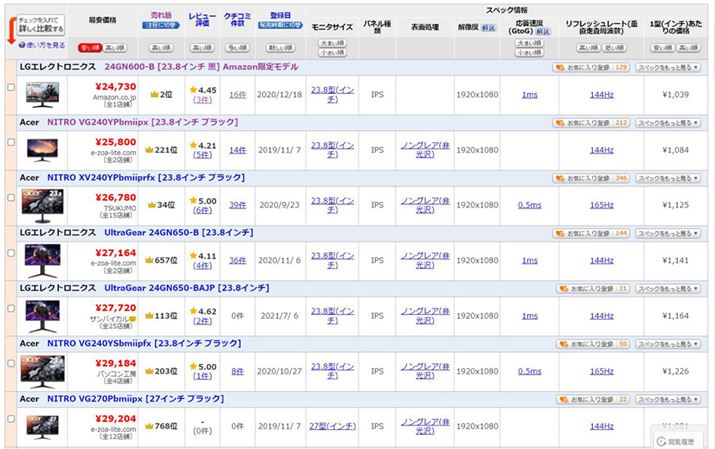Select the checkbox for UltraGear 24GN650-B
This screenshot has height=449, width=715.
point(11,254)
